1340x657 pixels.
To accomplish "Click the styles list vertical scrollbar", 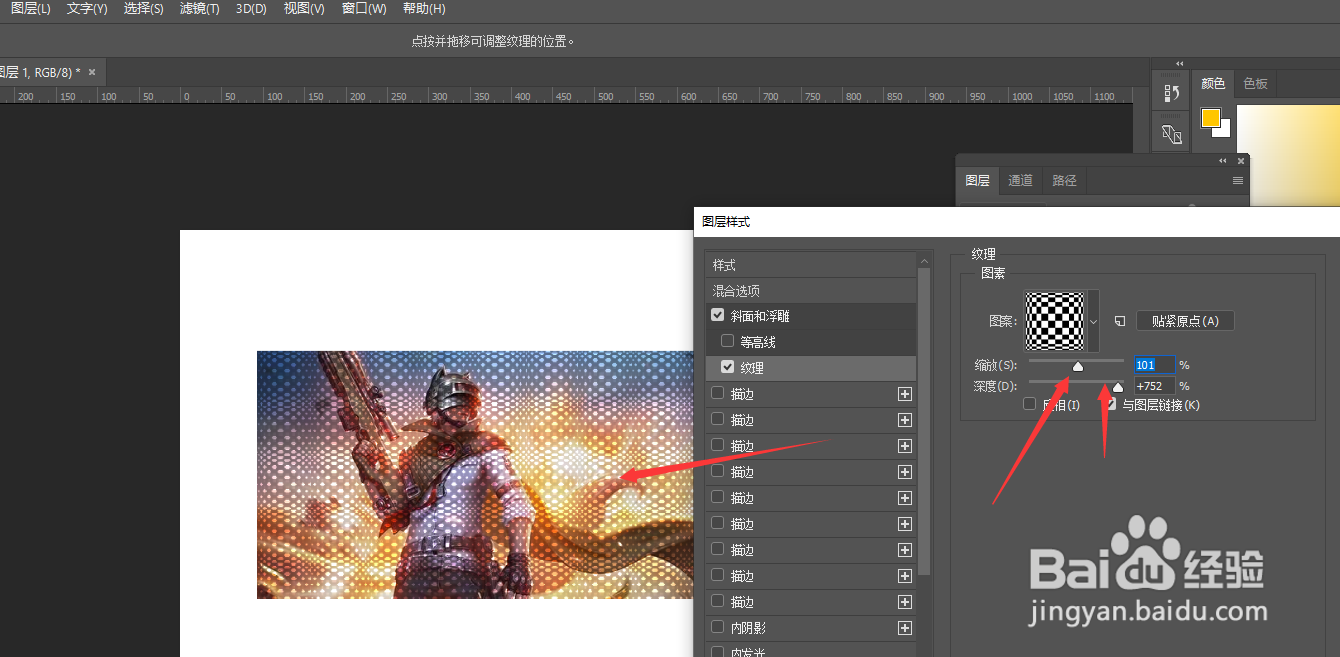I will pos(925,420).
